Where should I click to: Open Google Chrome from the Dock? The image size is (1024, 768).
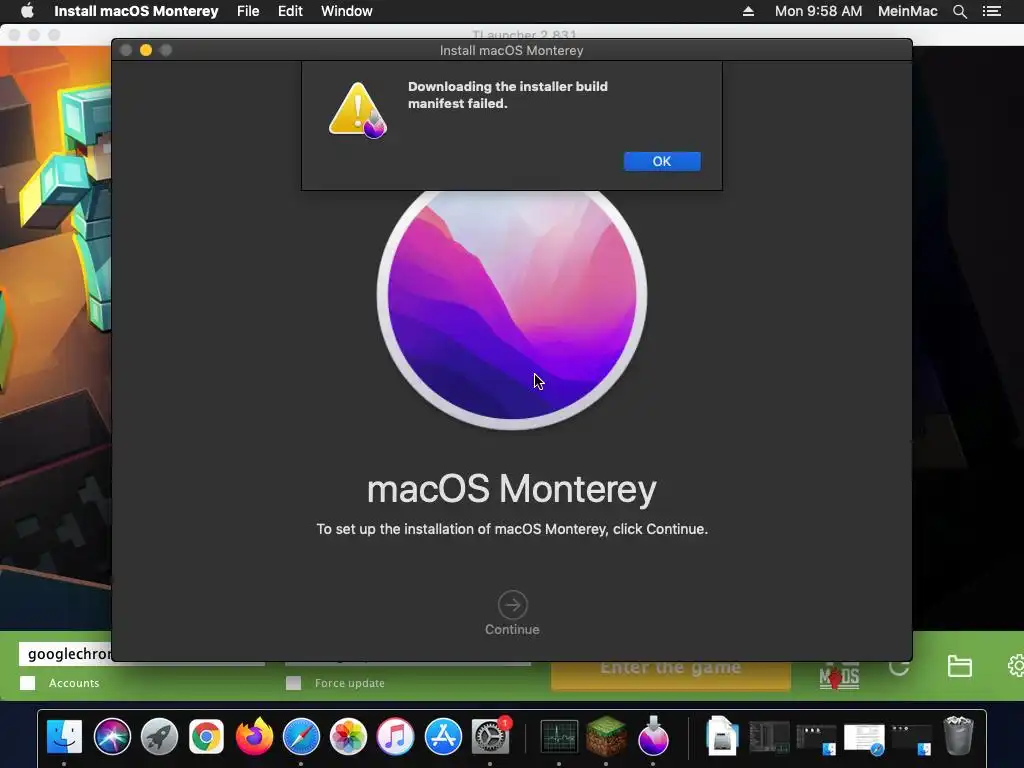click(206, 737)
